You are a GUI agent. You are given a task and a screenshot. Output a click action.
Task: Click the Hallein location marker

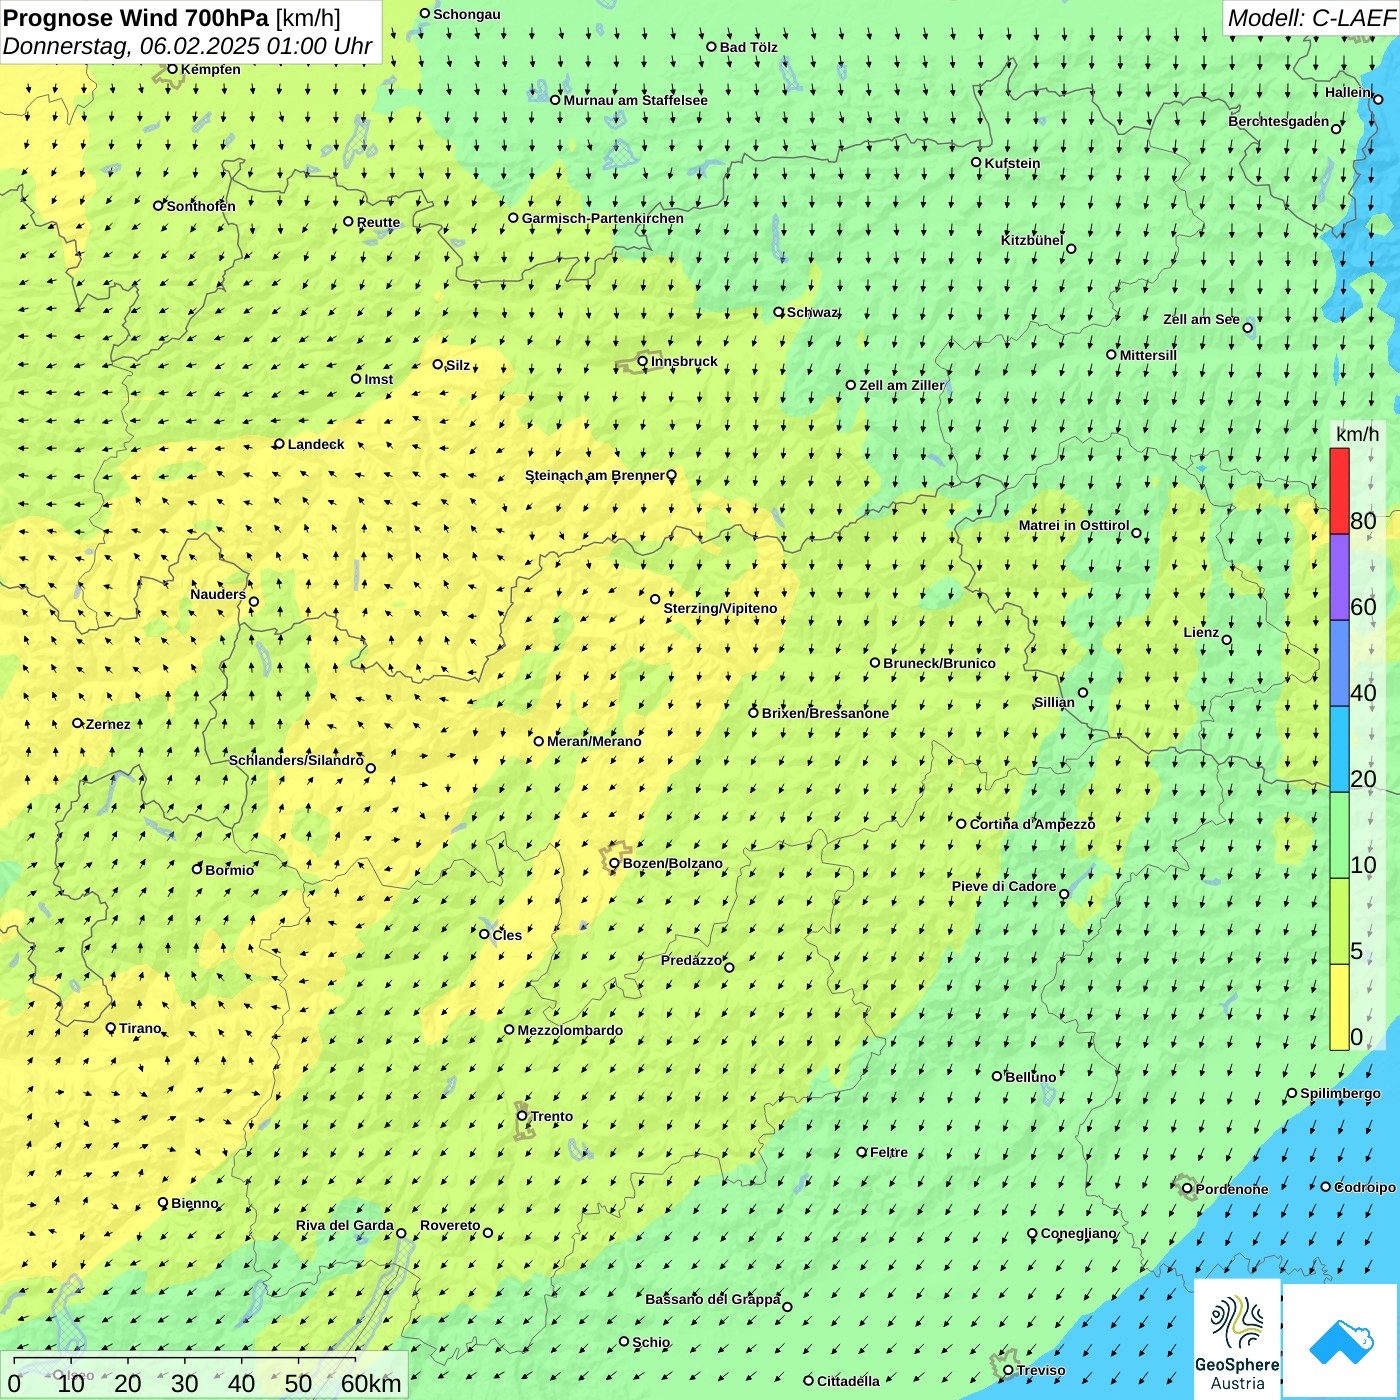click(1378, 99)
